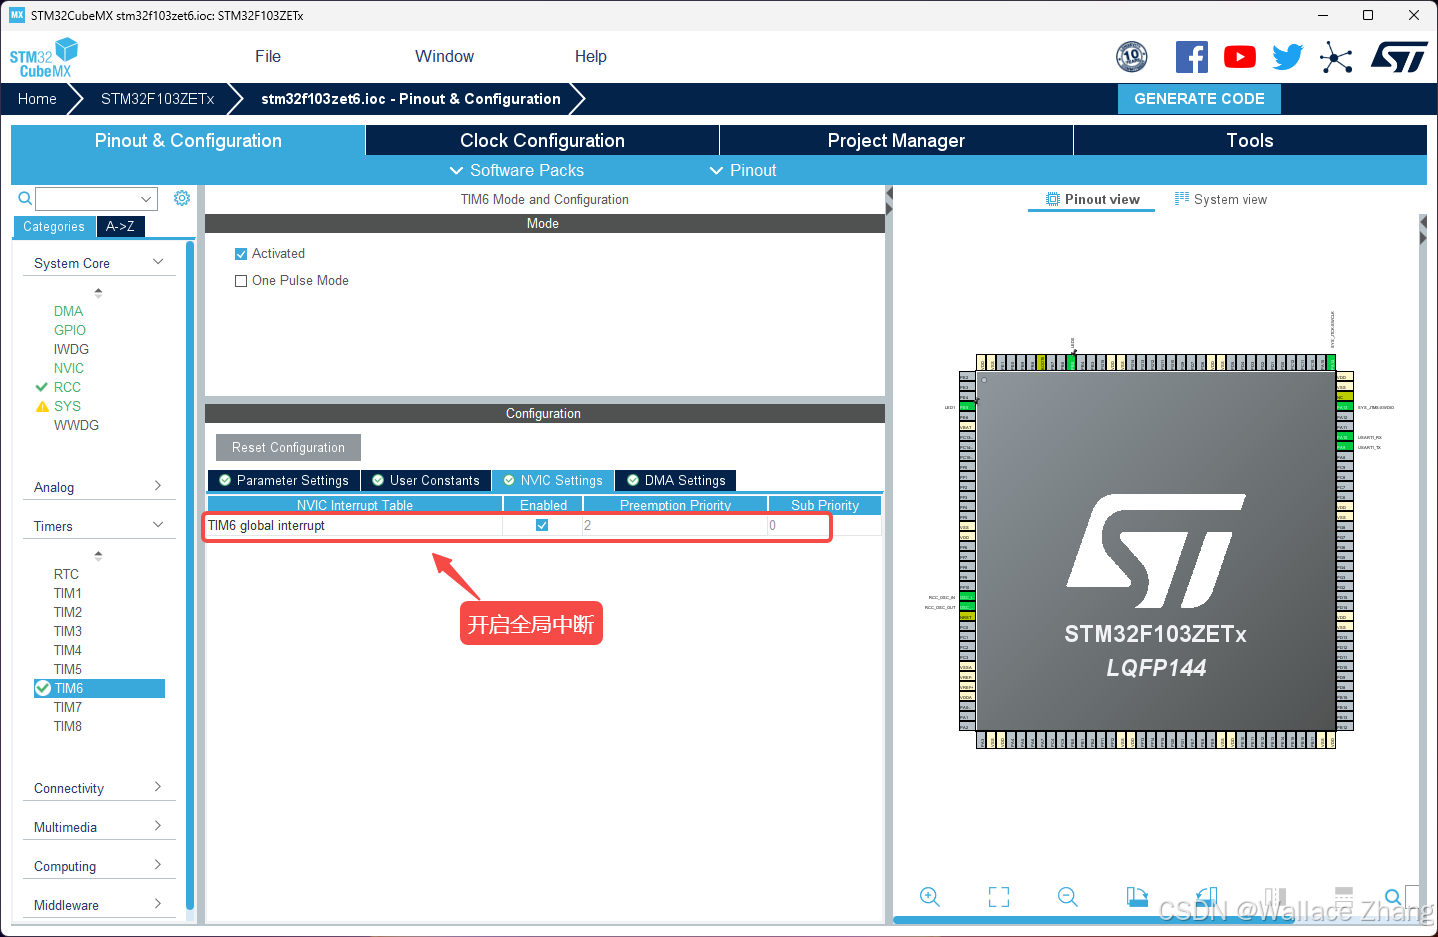1438x937 pixels.
Task: Select the Pinout & Configuration tab
Action: tap(188, 141)
